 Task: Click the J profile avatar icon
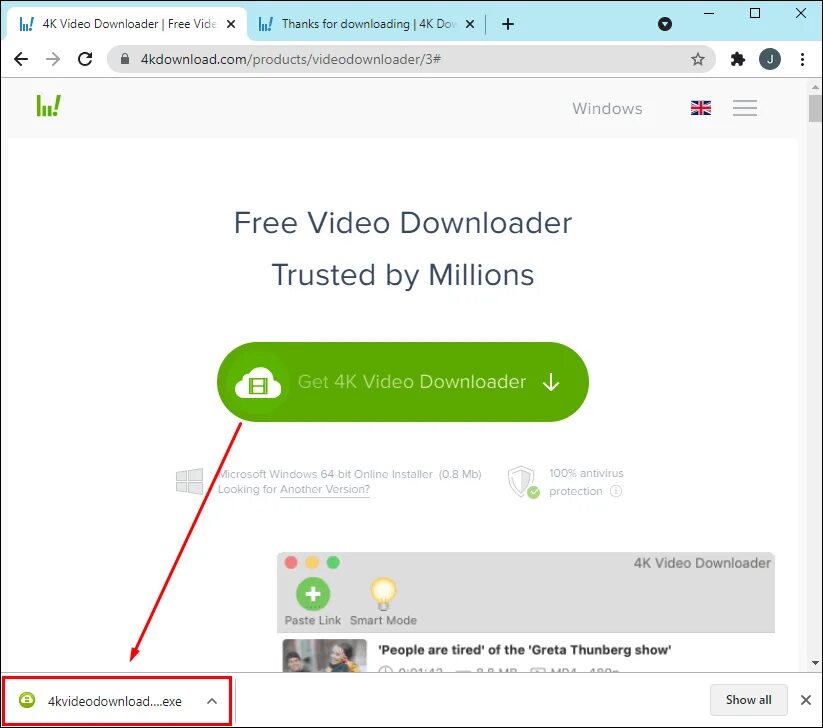[770, 59]
